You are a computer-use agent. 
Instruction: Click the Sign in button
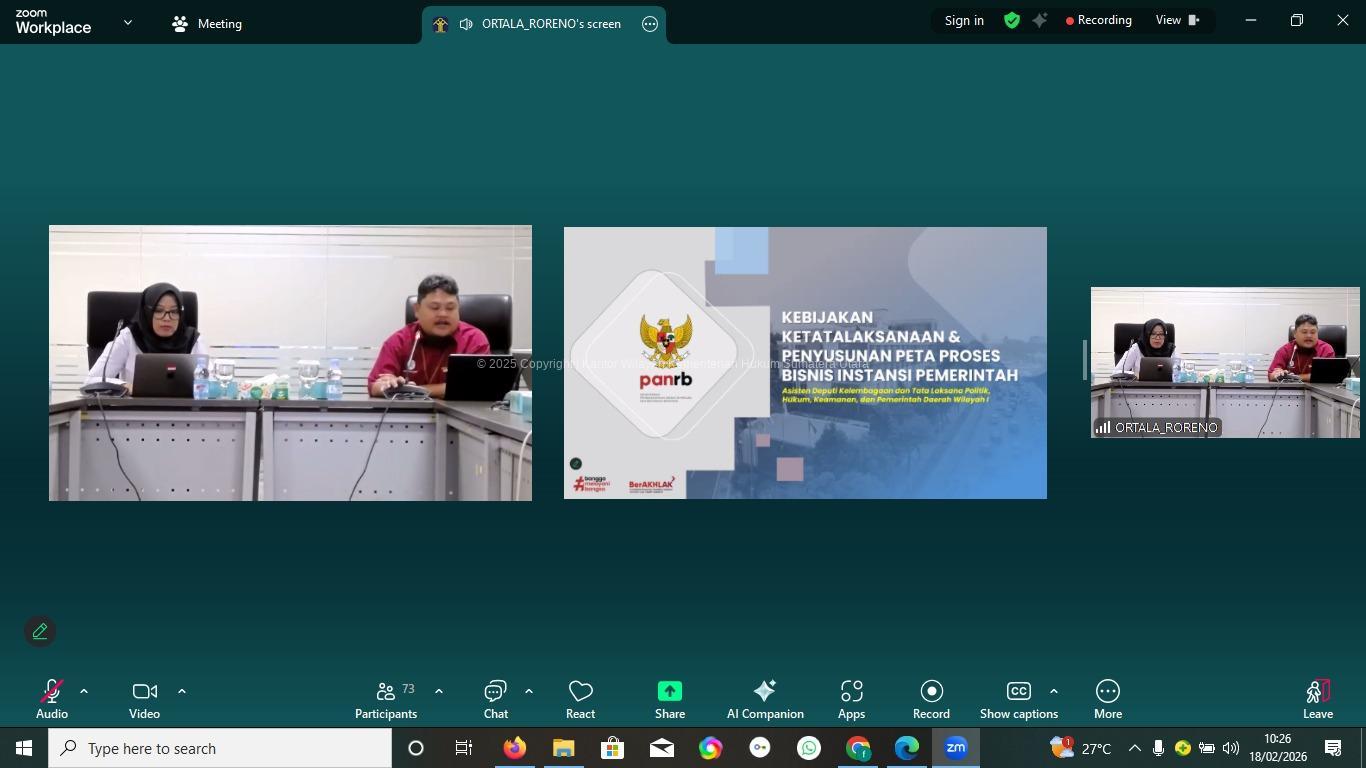click(x=964, y=21)
